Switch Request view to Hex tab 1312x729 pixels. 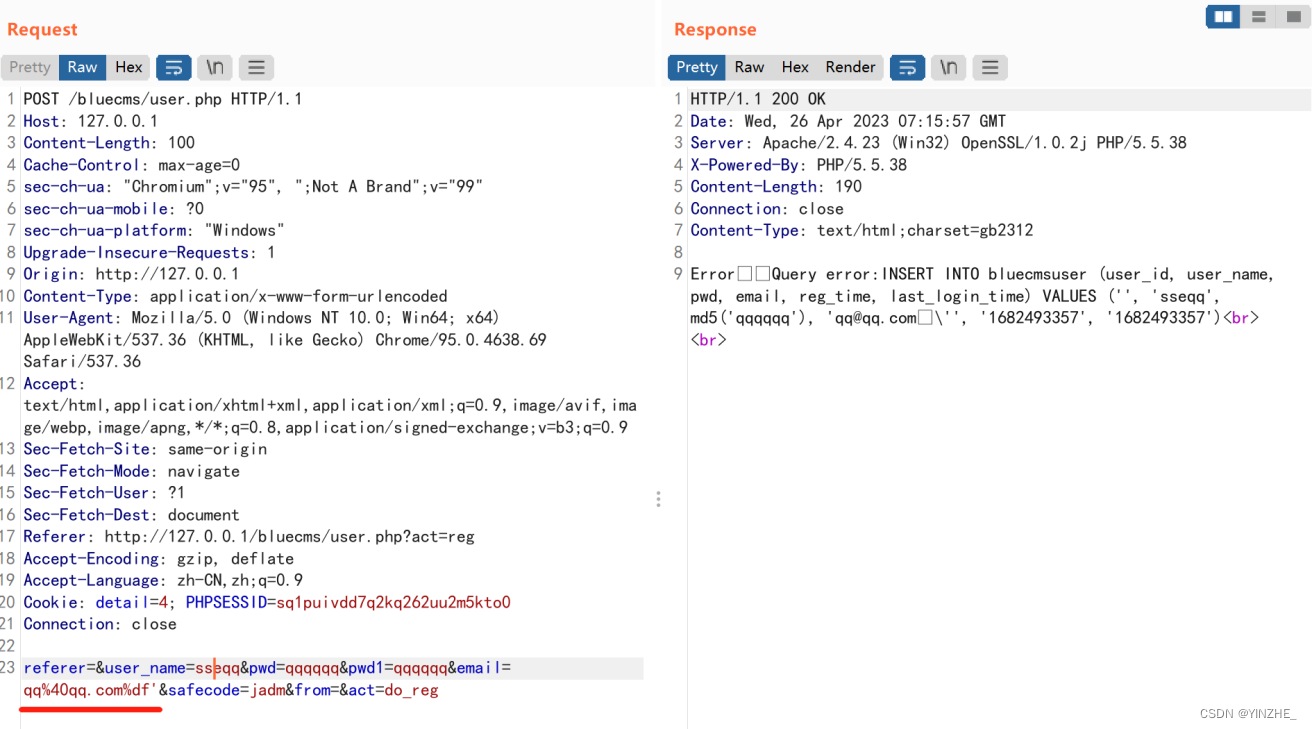point(129,67)
